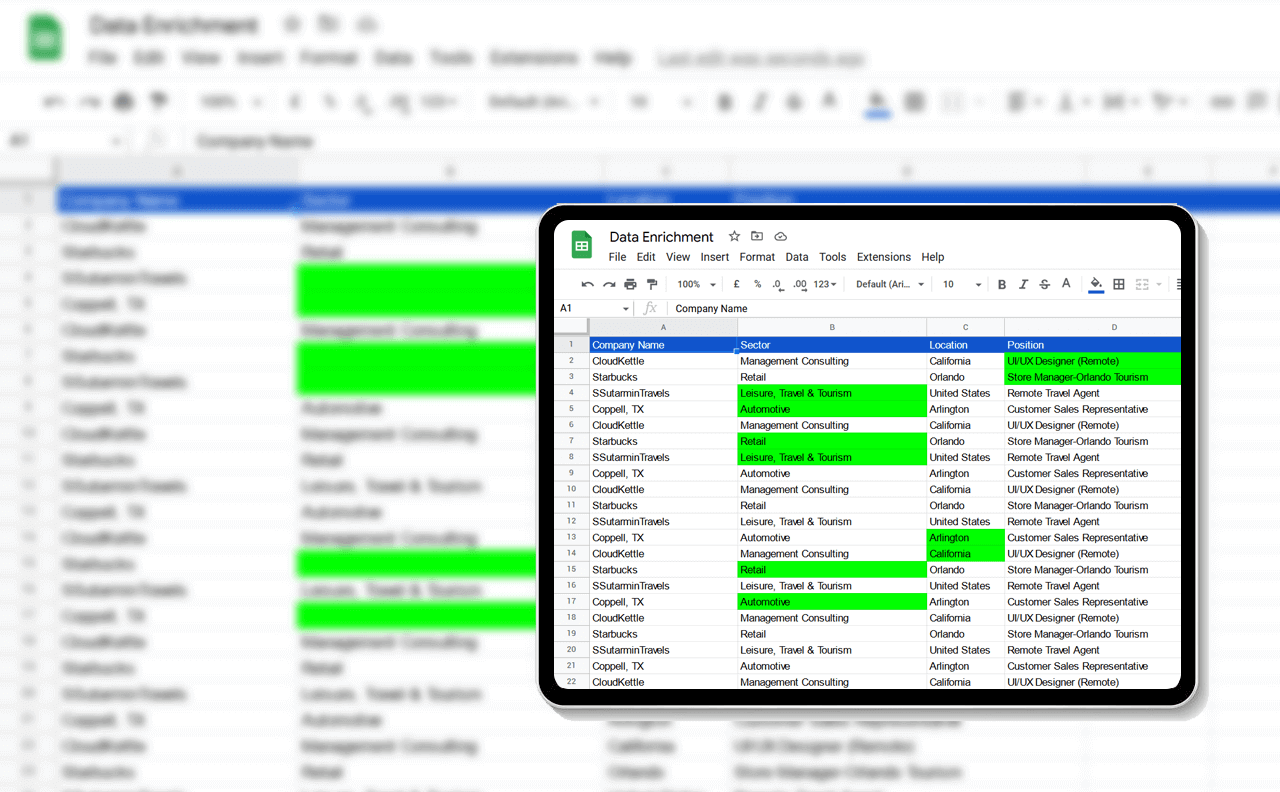Screen dimensions: 1280x792
Task: Toggle italic formatting
Action: tap(1023, 285)
